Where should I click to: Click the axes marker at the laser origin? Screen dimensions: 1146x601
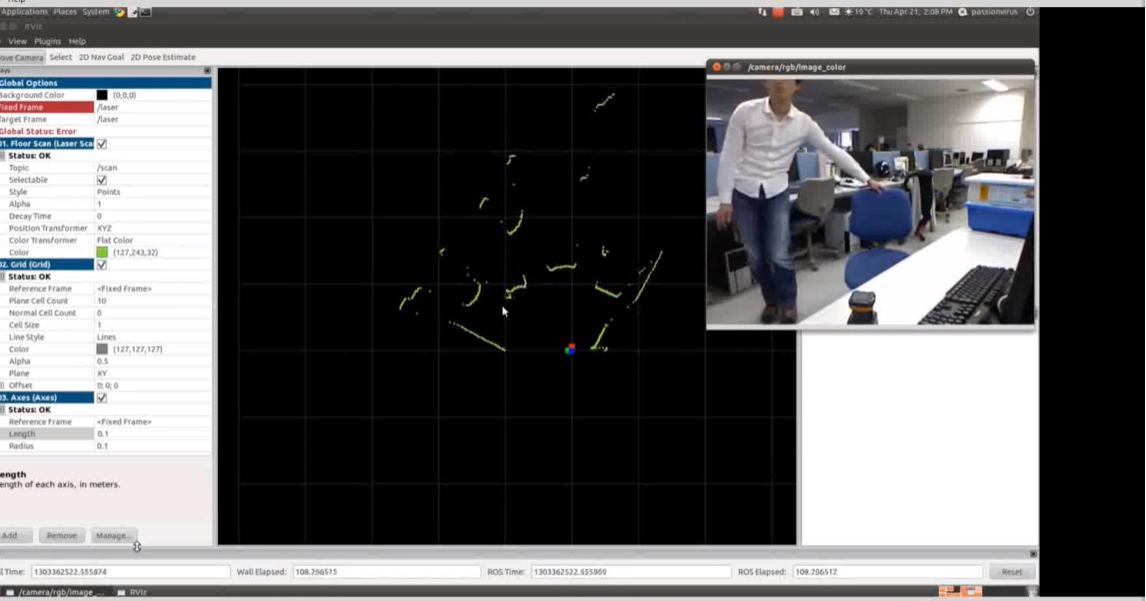[x=570, y=349]
